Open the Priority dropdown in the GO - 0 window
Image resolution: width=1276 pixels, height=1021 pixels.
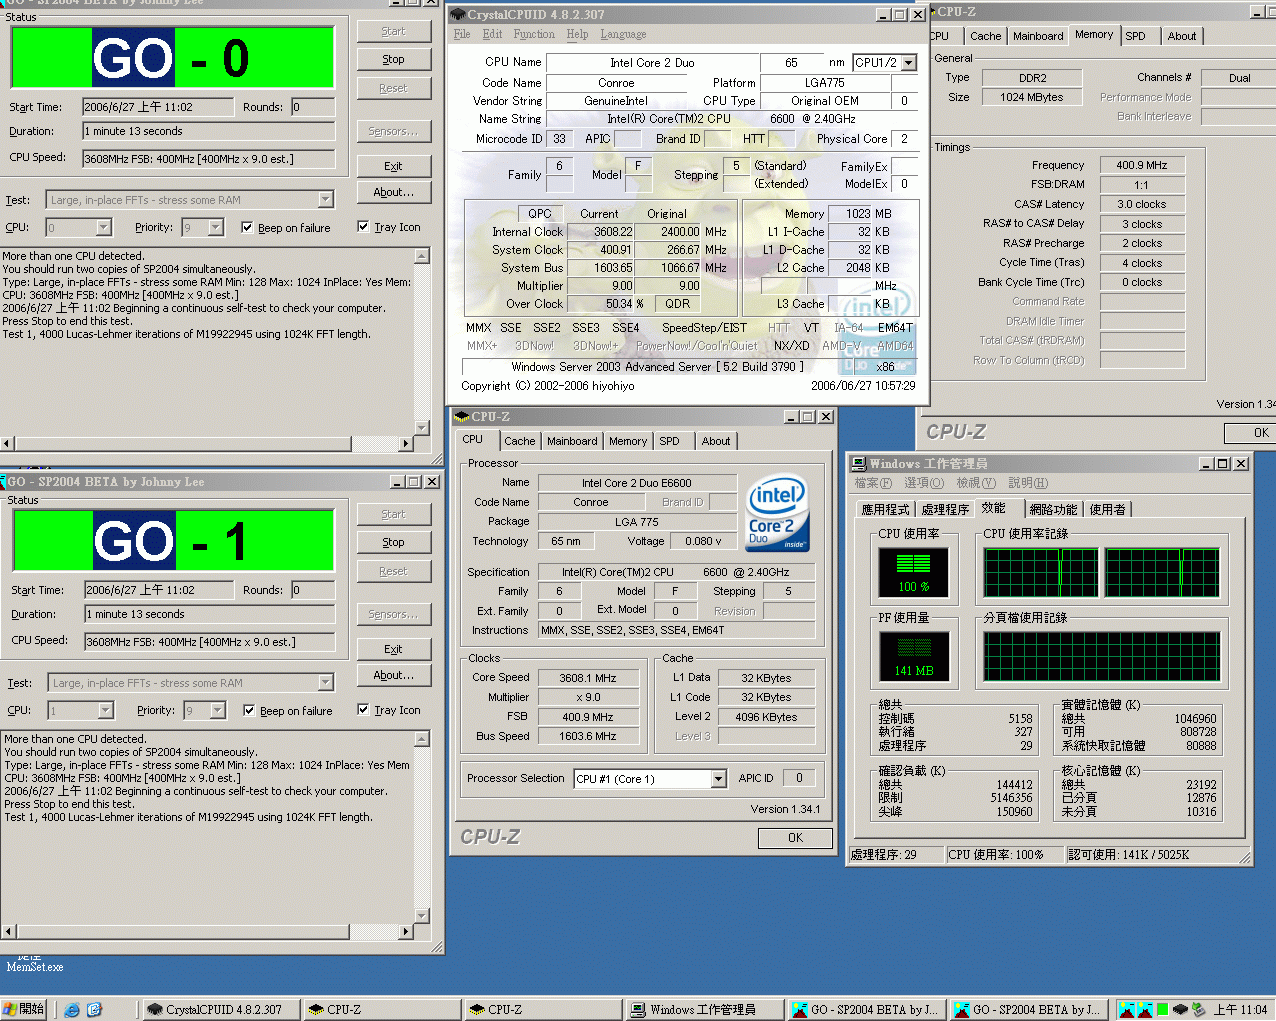click(215, 228)
